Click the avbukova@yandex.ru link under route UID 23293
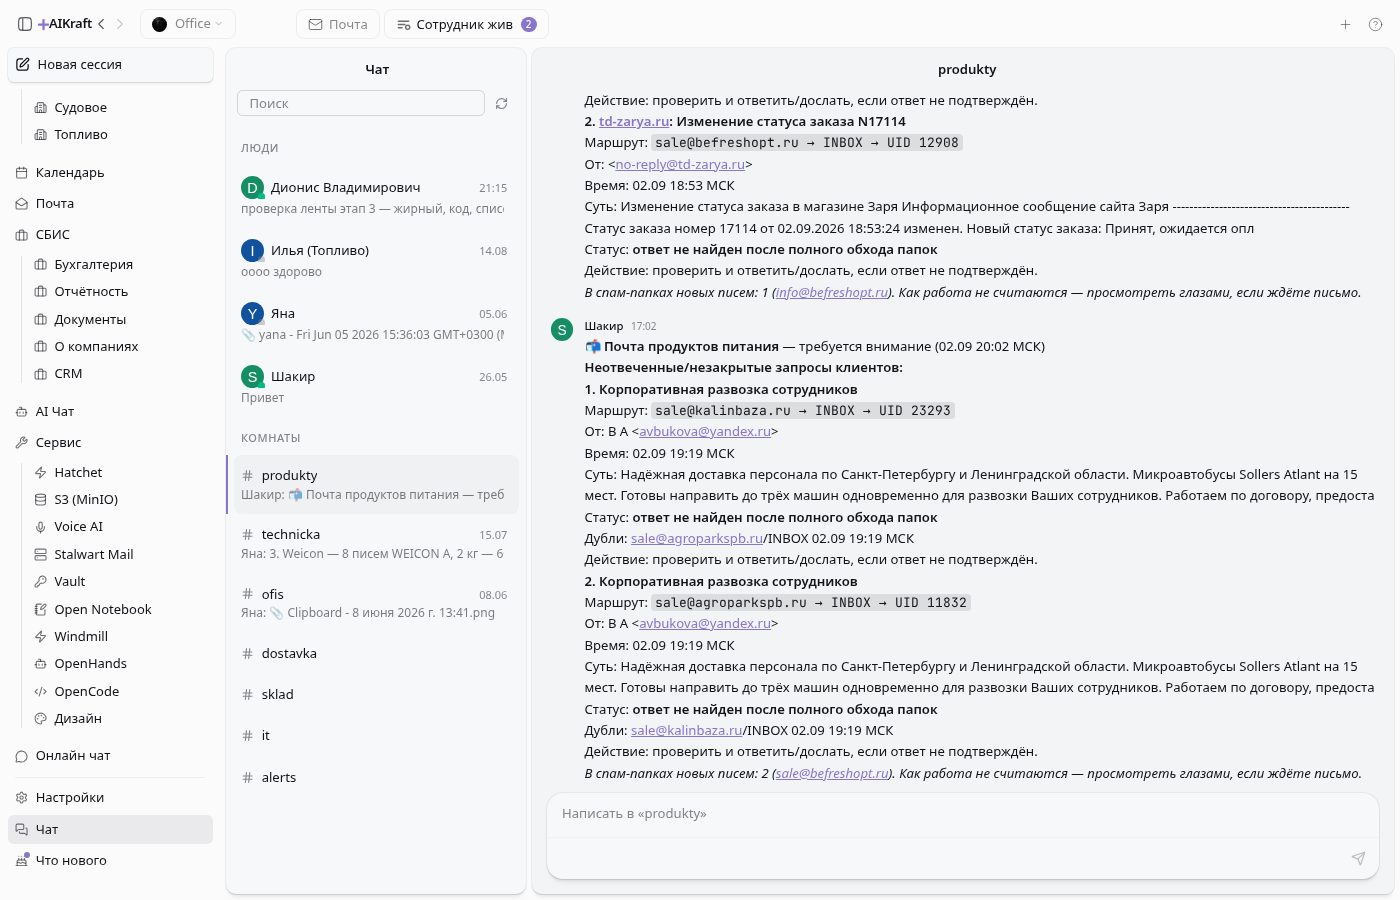1400x900 pixels. 705,431
